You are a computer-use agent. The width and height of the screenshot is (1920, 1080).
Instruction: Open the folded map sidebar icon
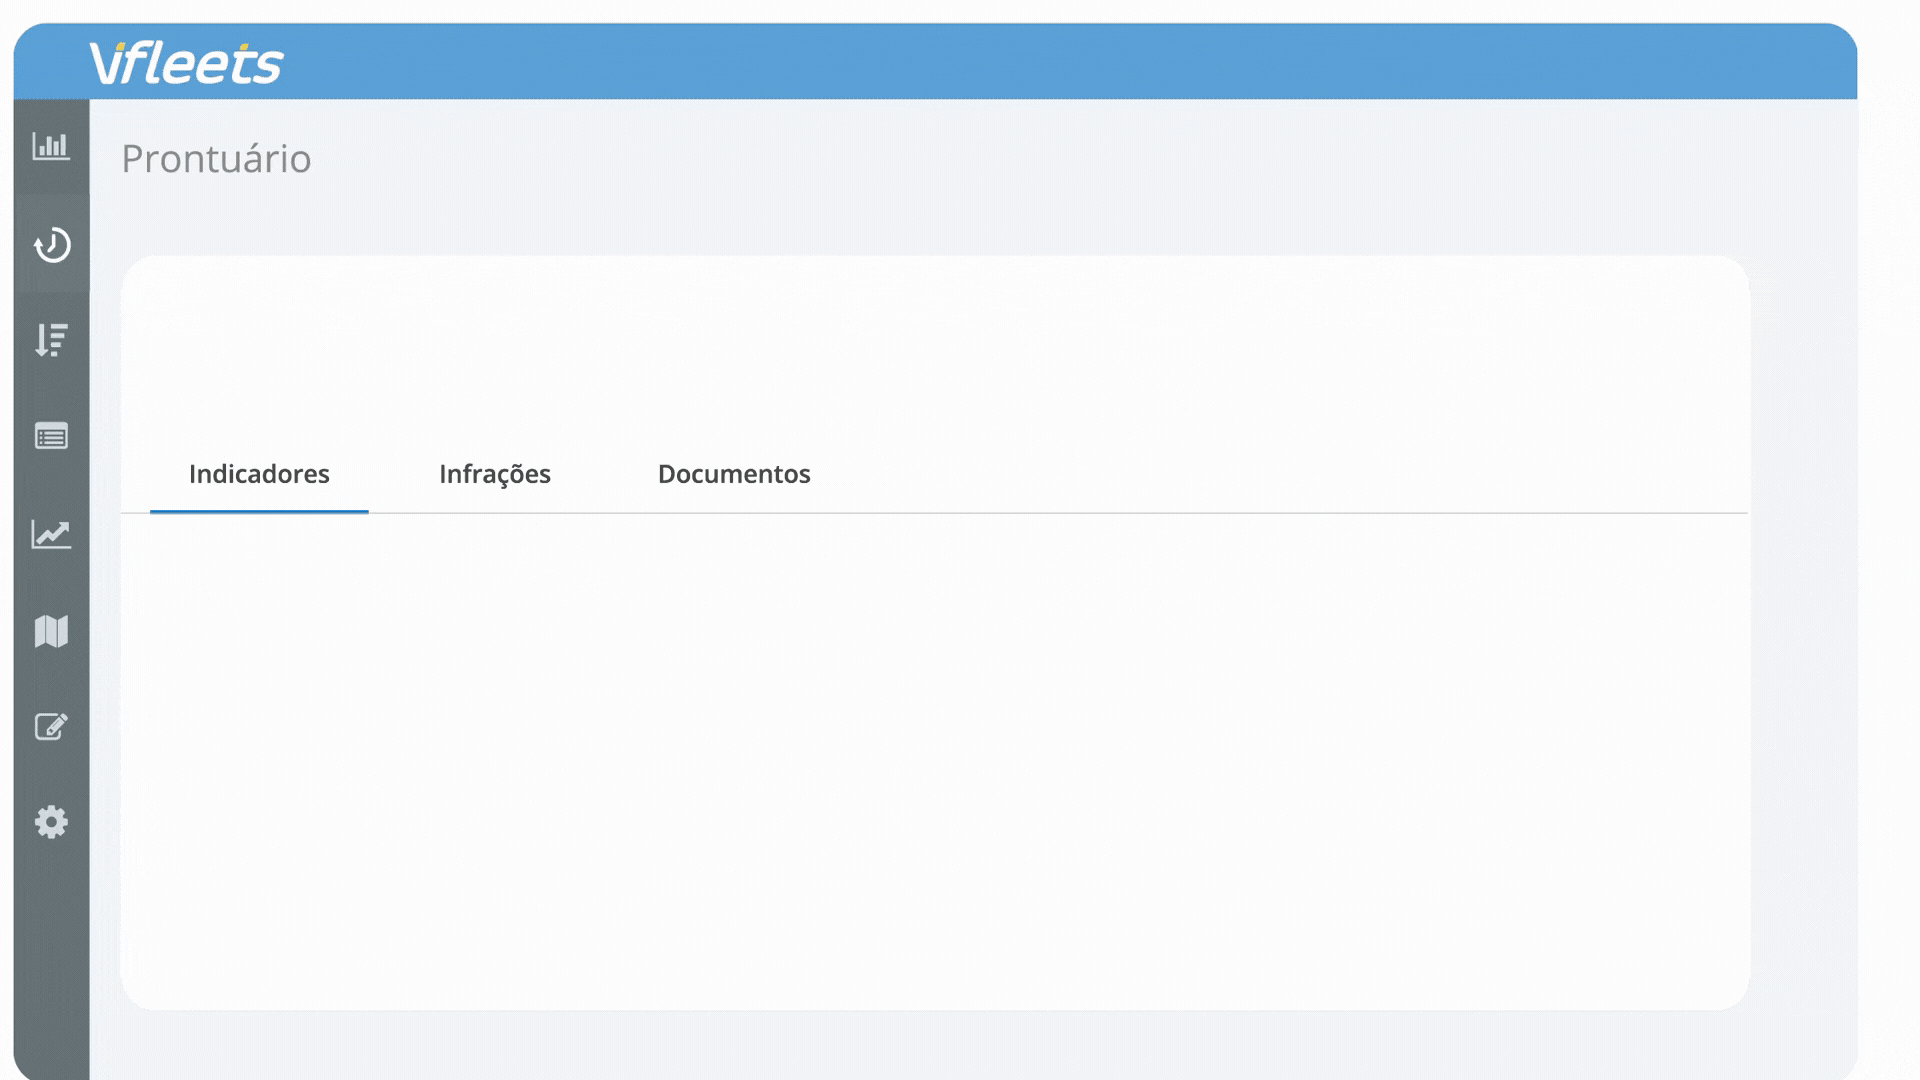51,631
